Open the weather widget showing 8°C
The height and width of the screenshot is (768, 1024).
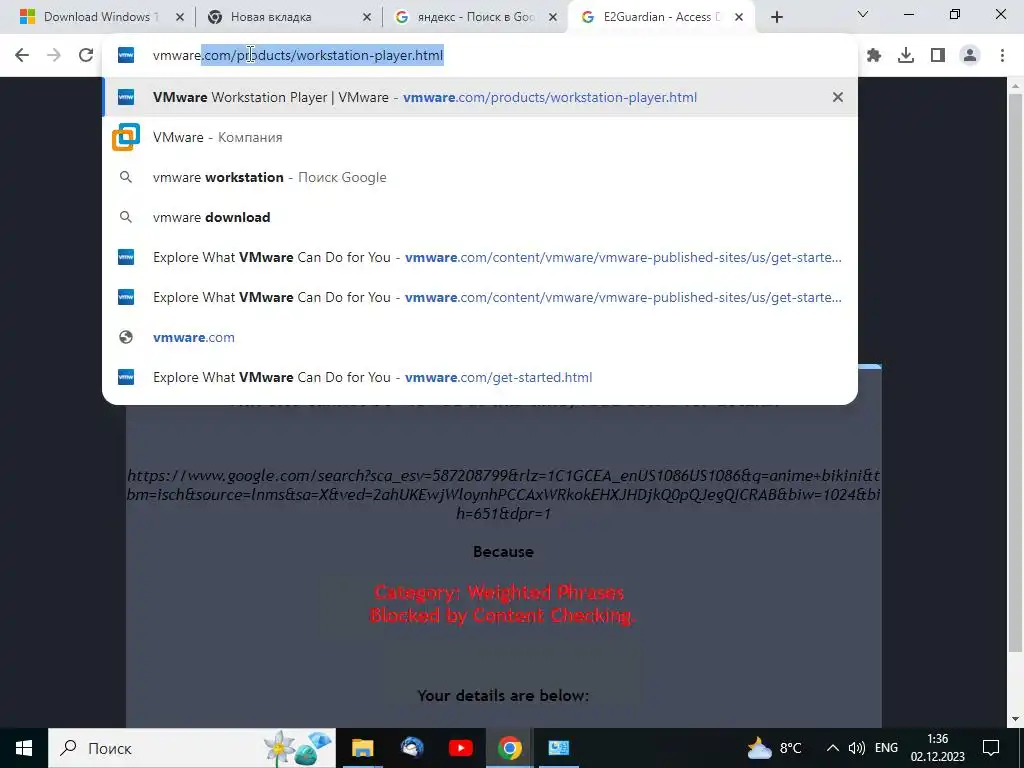pyautogui.click(x=775, y=748)
